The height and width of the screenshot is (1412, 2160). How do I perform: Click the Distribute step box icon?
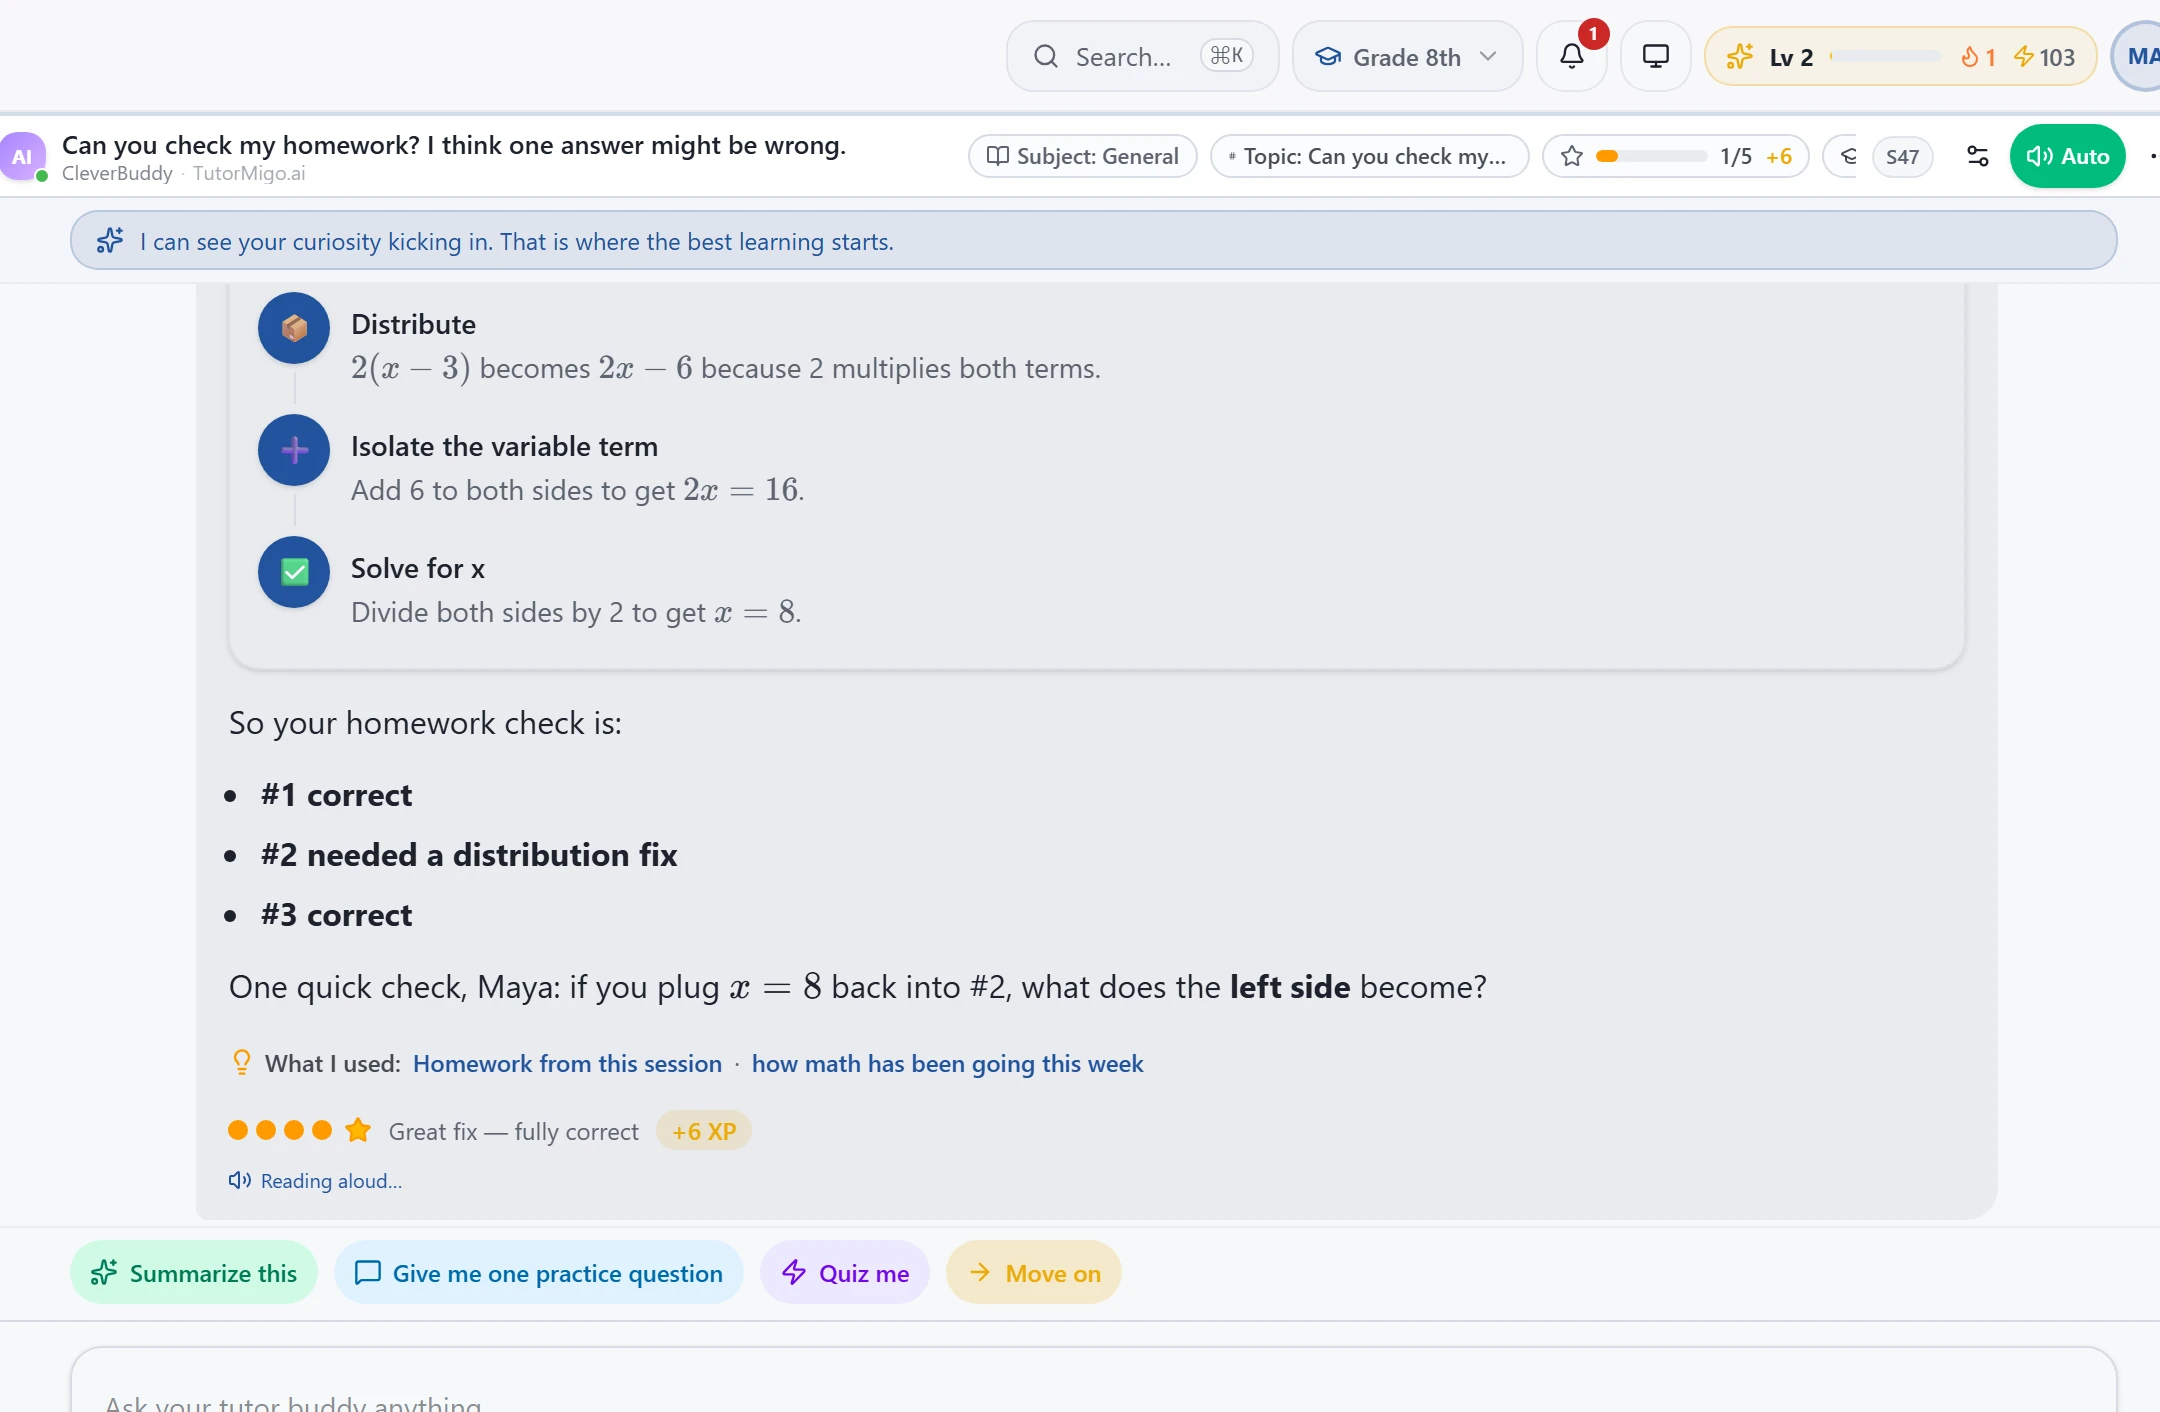[x=294, y=328]
